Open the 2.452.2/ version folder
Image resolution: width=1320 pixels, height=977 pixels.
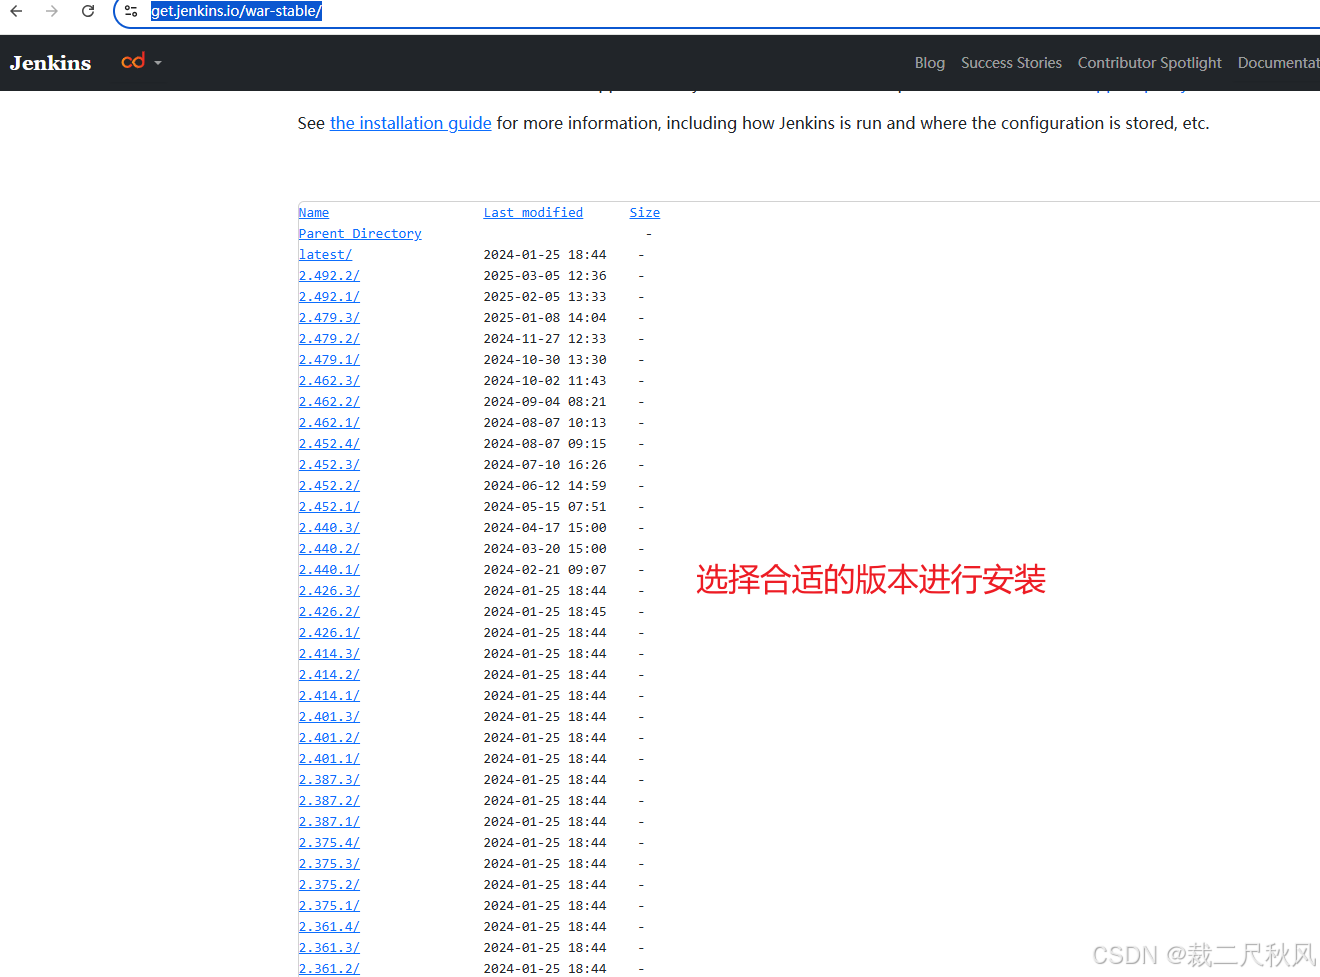(x=329, y=486)
